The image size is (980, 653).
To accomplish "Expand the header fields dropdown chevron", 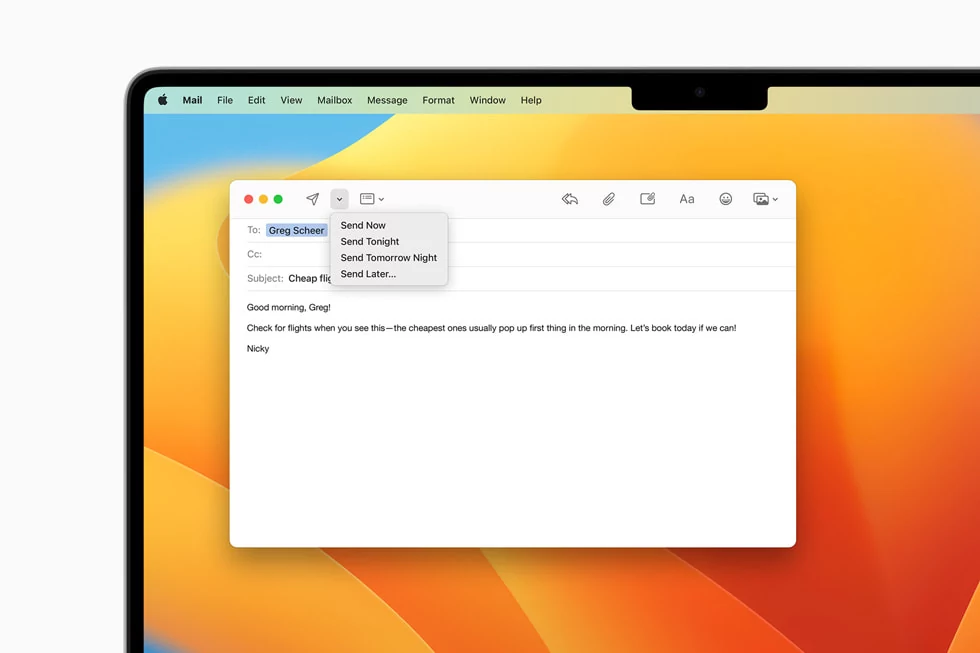I will pos(381,199).
